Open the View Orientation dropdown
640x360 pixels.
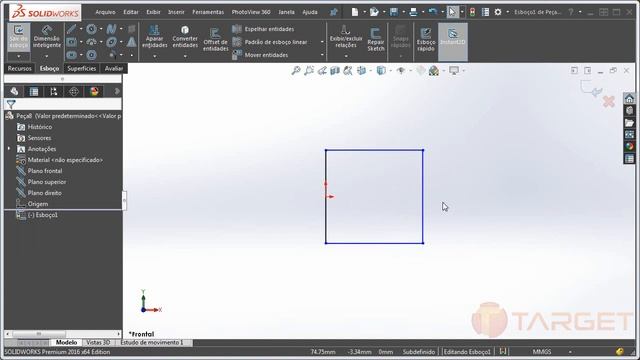click(361, 71)
